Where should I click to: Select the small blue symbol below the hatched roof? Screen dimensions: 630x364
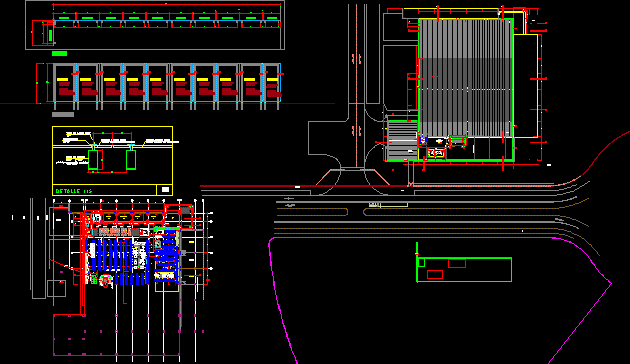point(423,141)
